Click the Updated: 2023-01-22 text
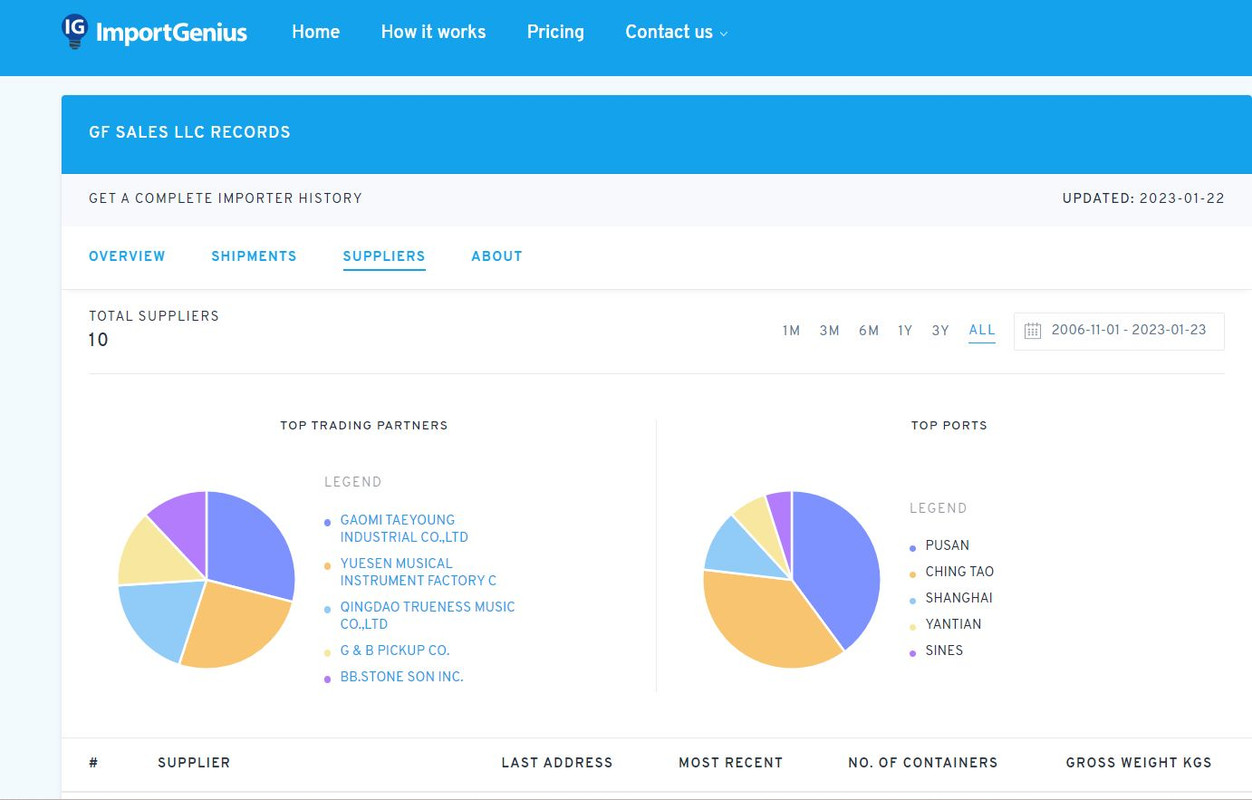Image resolution: width=1252 pixels, height=800 pixels. click(1143, 198)
